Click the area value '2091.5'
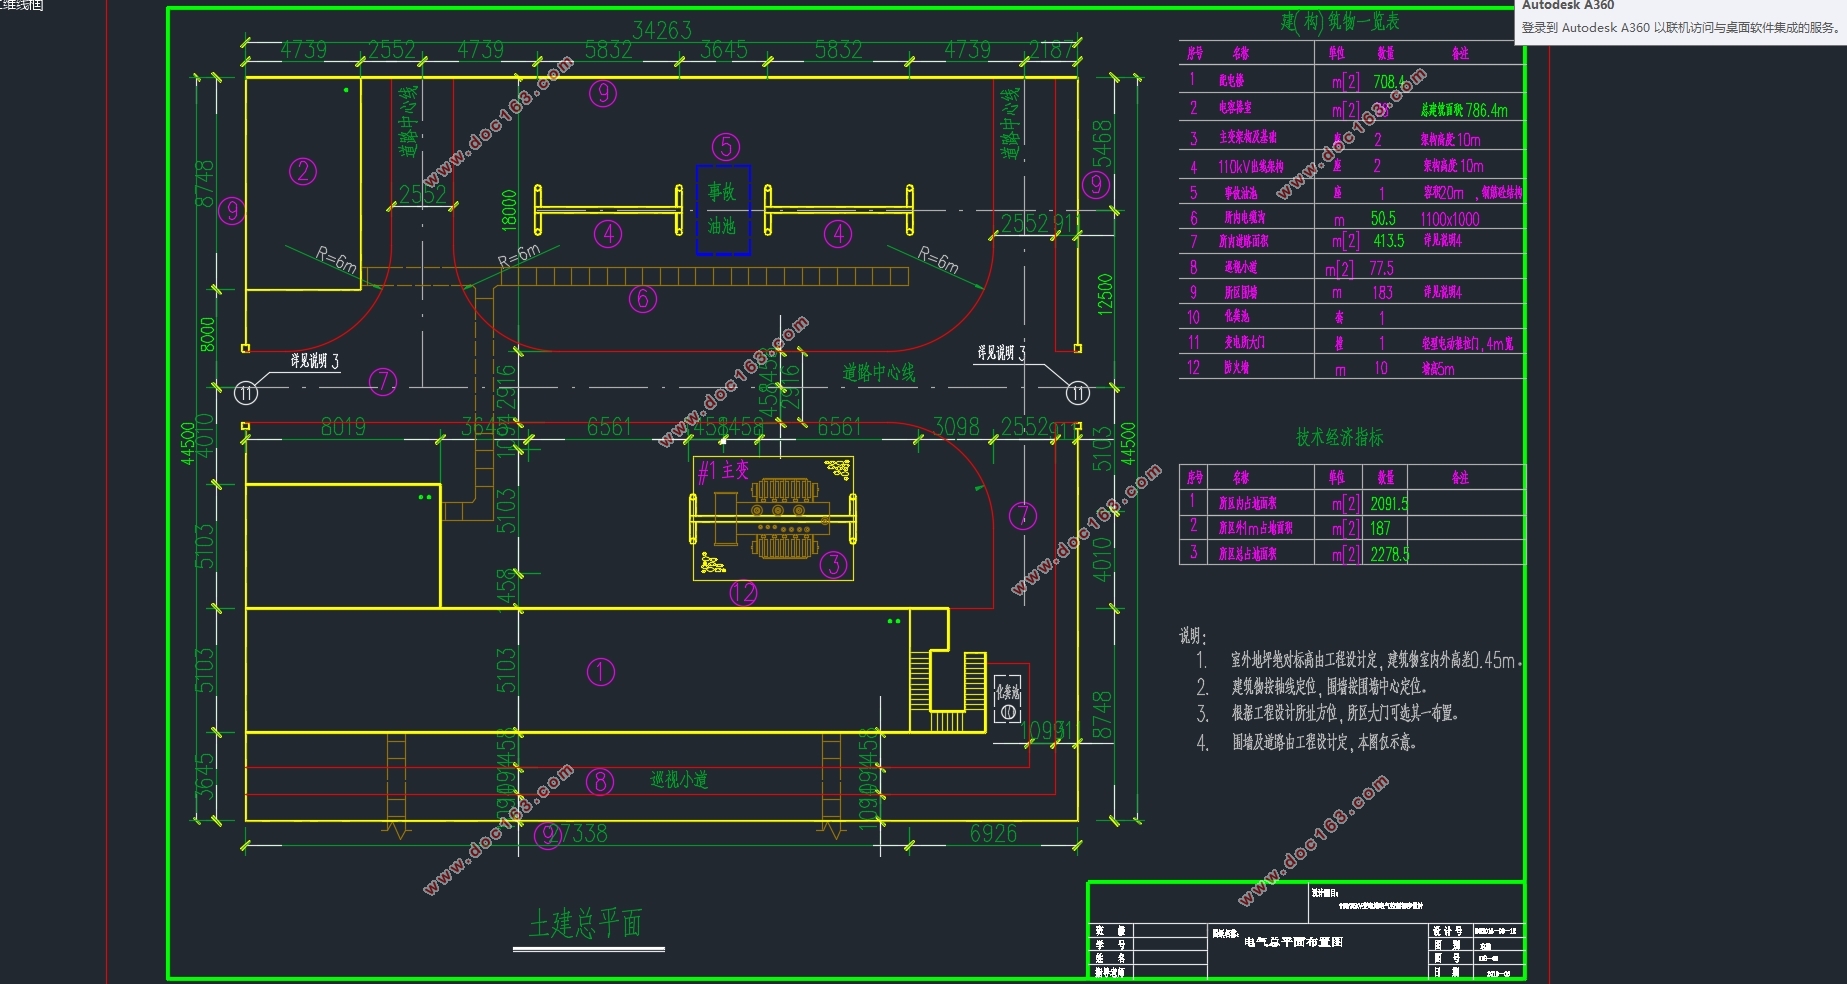Viewport: 1847px width, 984px height. 1389,504
